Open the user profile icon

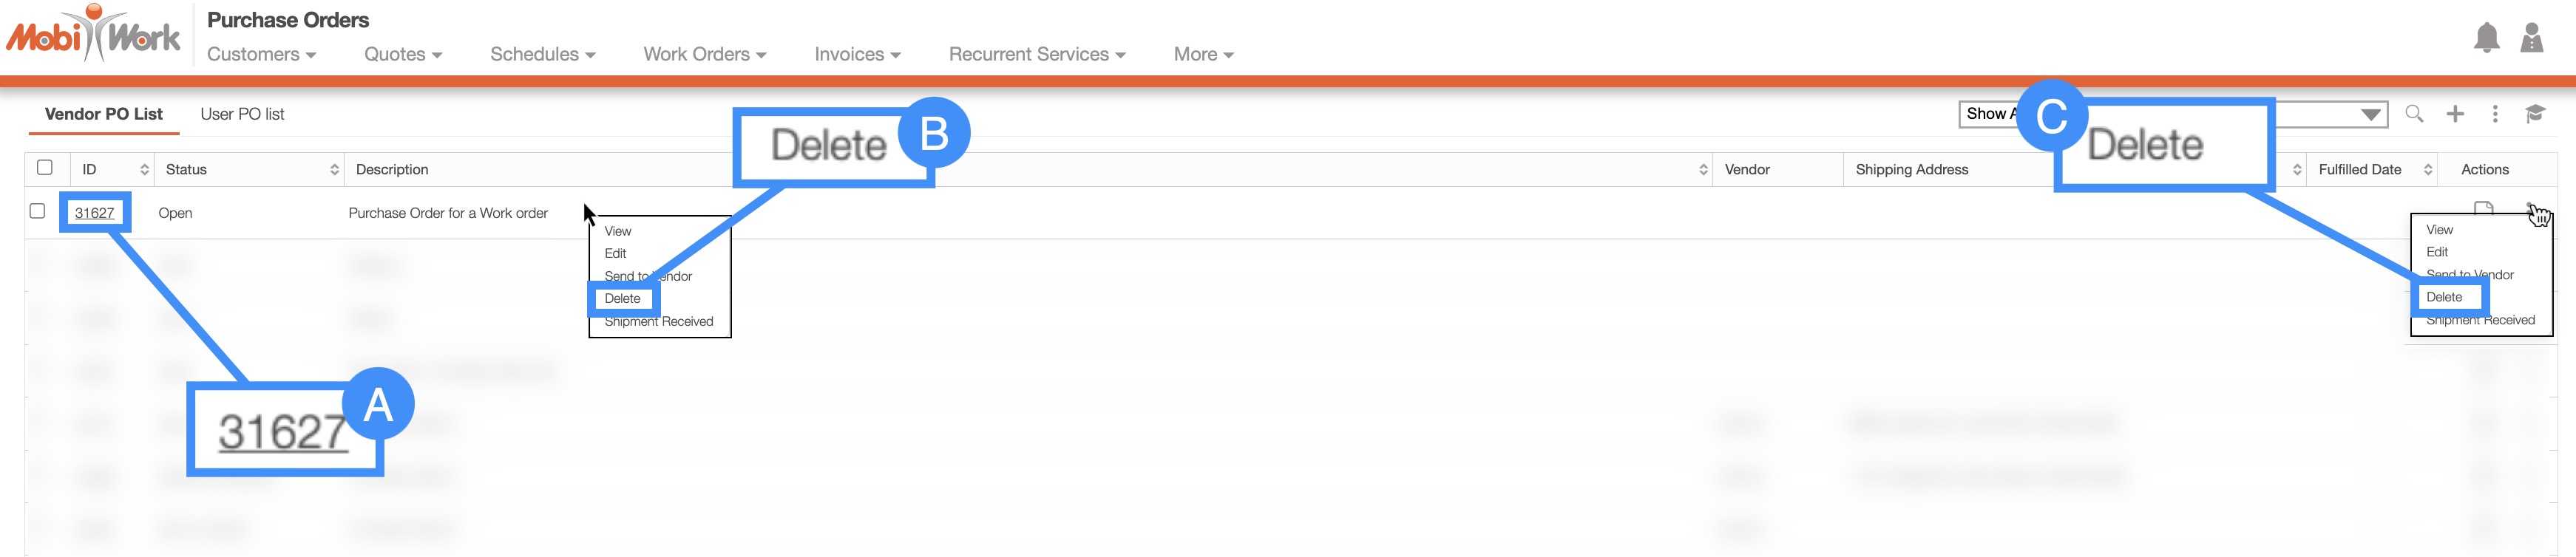point(2531,38)
